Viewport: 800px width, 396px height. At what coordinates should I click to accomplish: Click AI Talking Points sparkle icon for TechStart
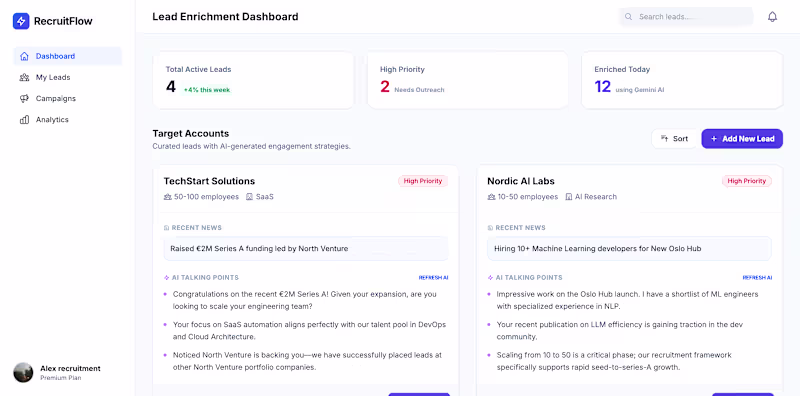tap(166, 278)
